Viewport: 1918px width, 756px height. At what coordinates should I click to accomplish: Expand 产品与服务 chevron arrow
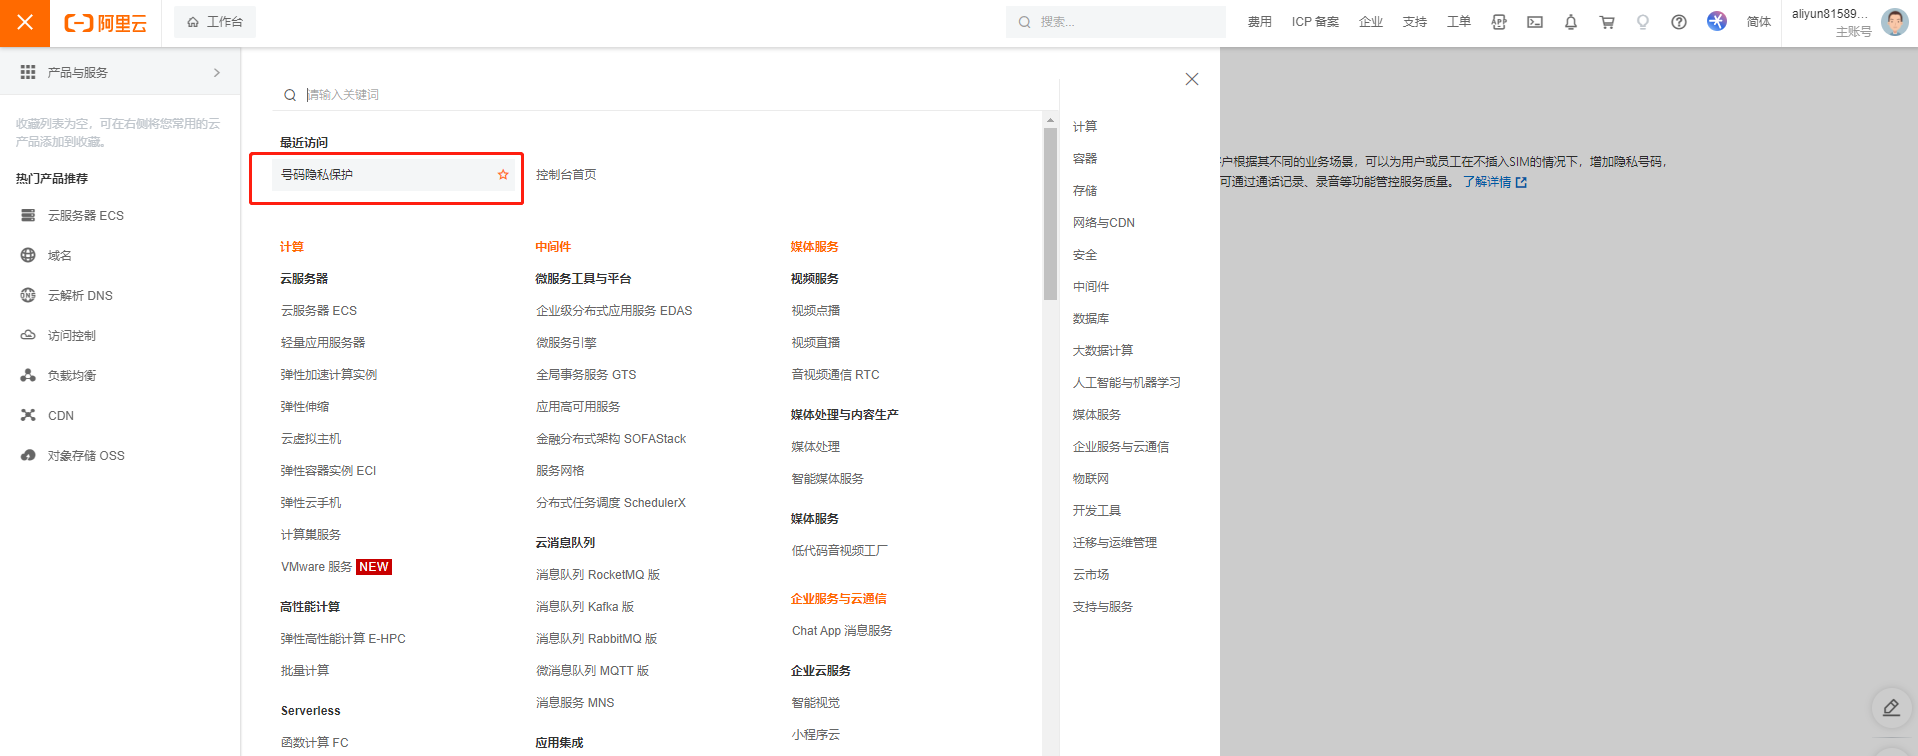217,73
